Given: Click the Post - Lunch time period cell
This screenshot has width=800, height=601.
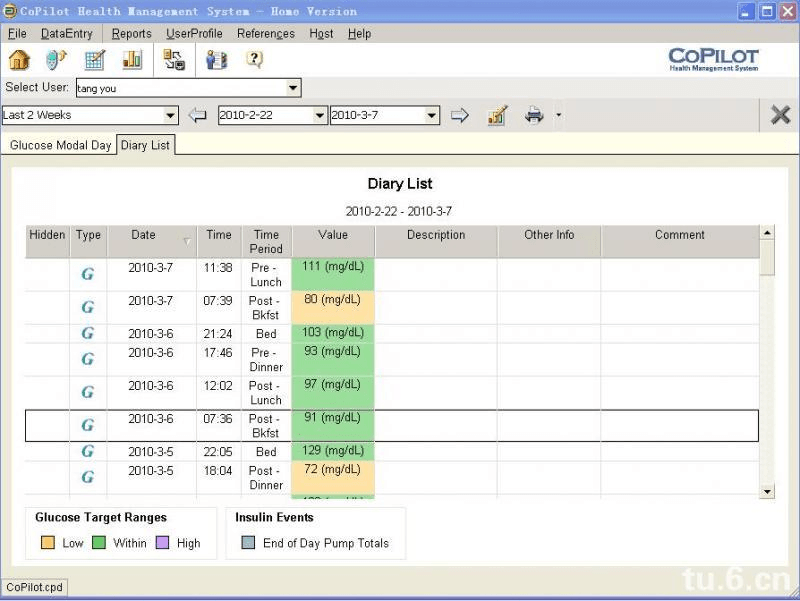Looking at the screenshot, I should click(266, 393).
